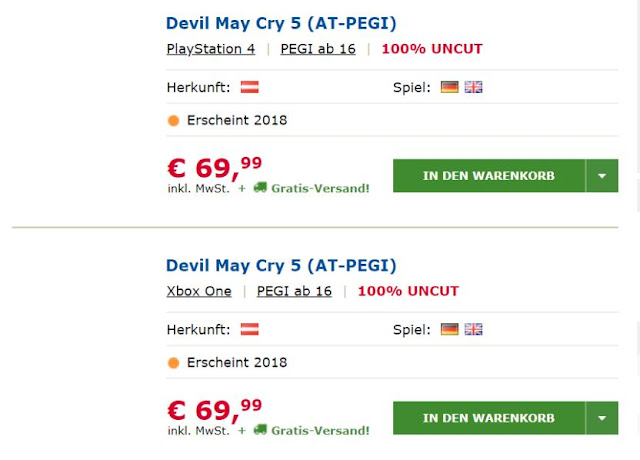Follow the Xbox One platform link

click(x=199, y=291)
